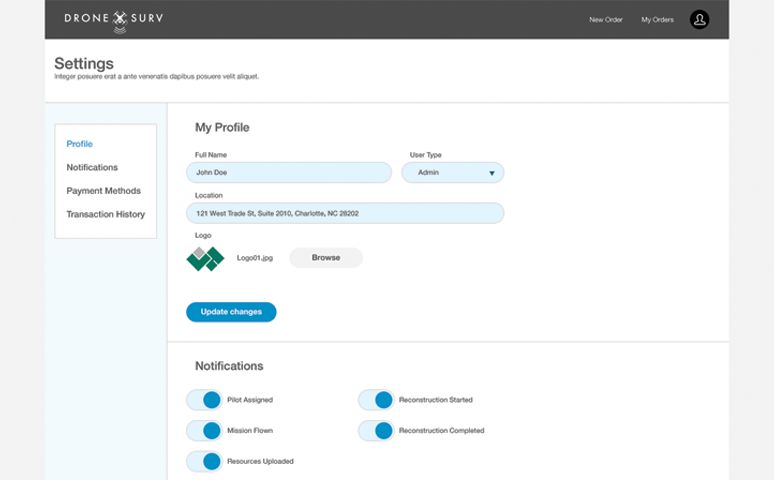The width and height of the screenshot is (774, 480).
Task: Focus the Location address field
Action: click(345, 213)
